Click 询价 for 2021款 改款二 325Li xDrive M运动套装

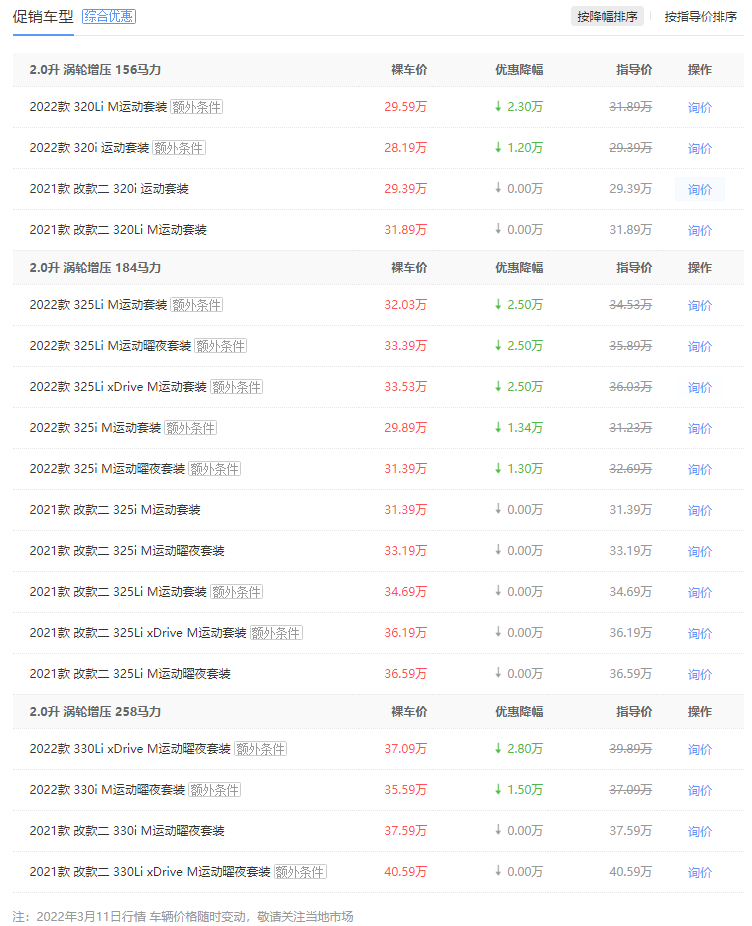pyautogui.click(x=700, y=633)
